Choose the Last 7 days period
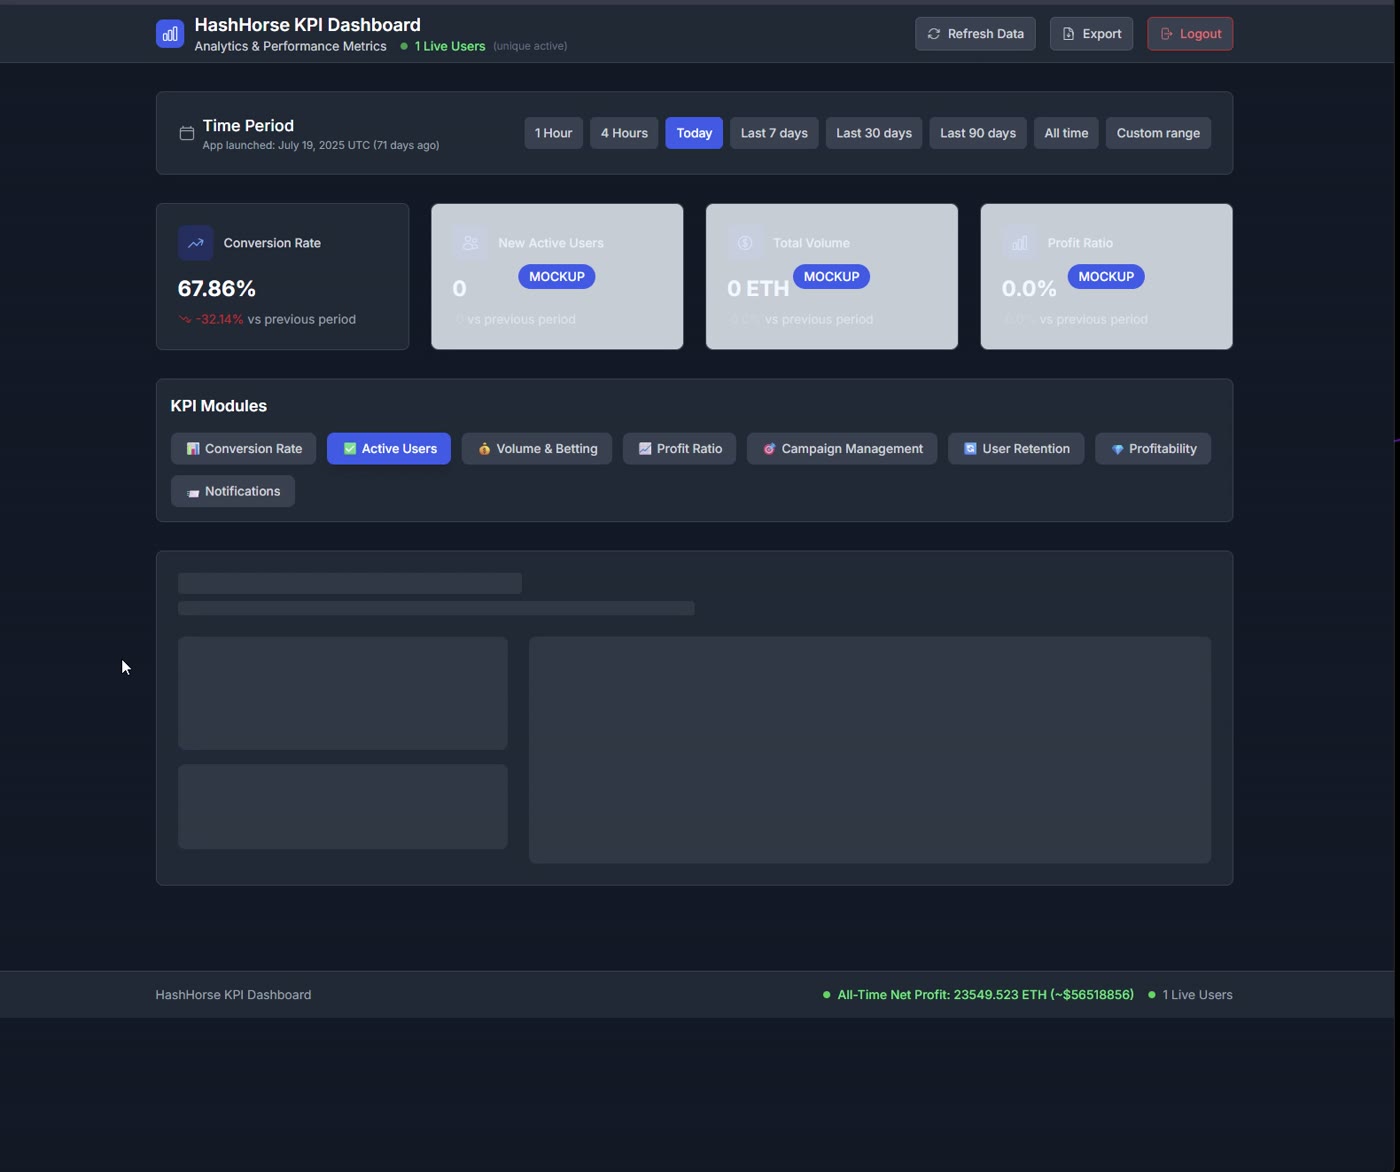 pos(774,133)
